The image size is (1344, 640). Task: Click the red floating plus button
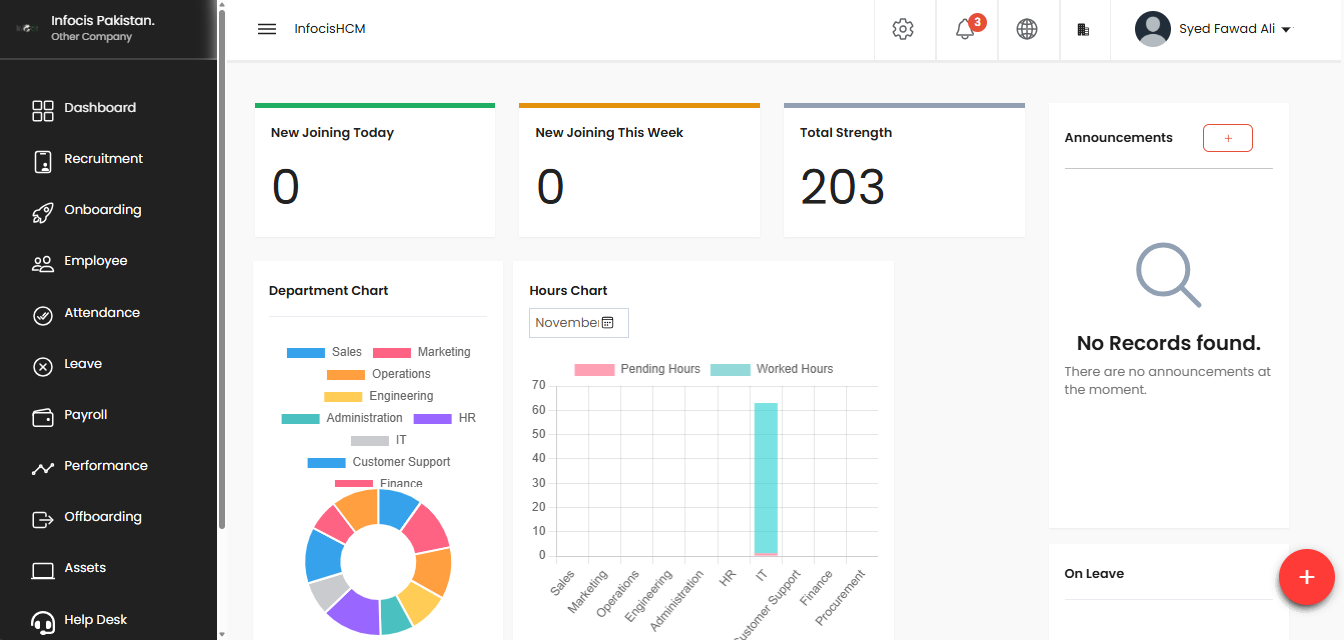point(1306,577)
